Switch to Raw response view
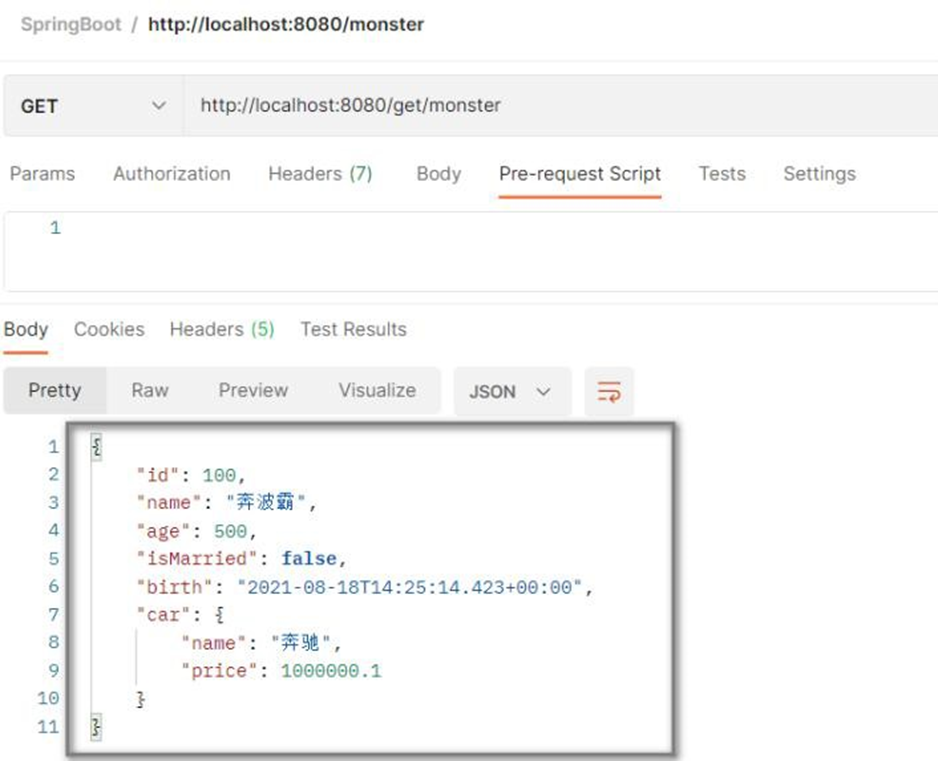Image resolution: width=938 pixels, height=761 pixels. tap(150, 391)
